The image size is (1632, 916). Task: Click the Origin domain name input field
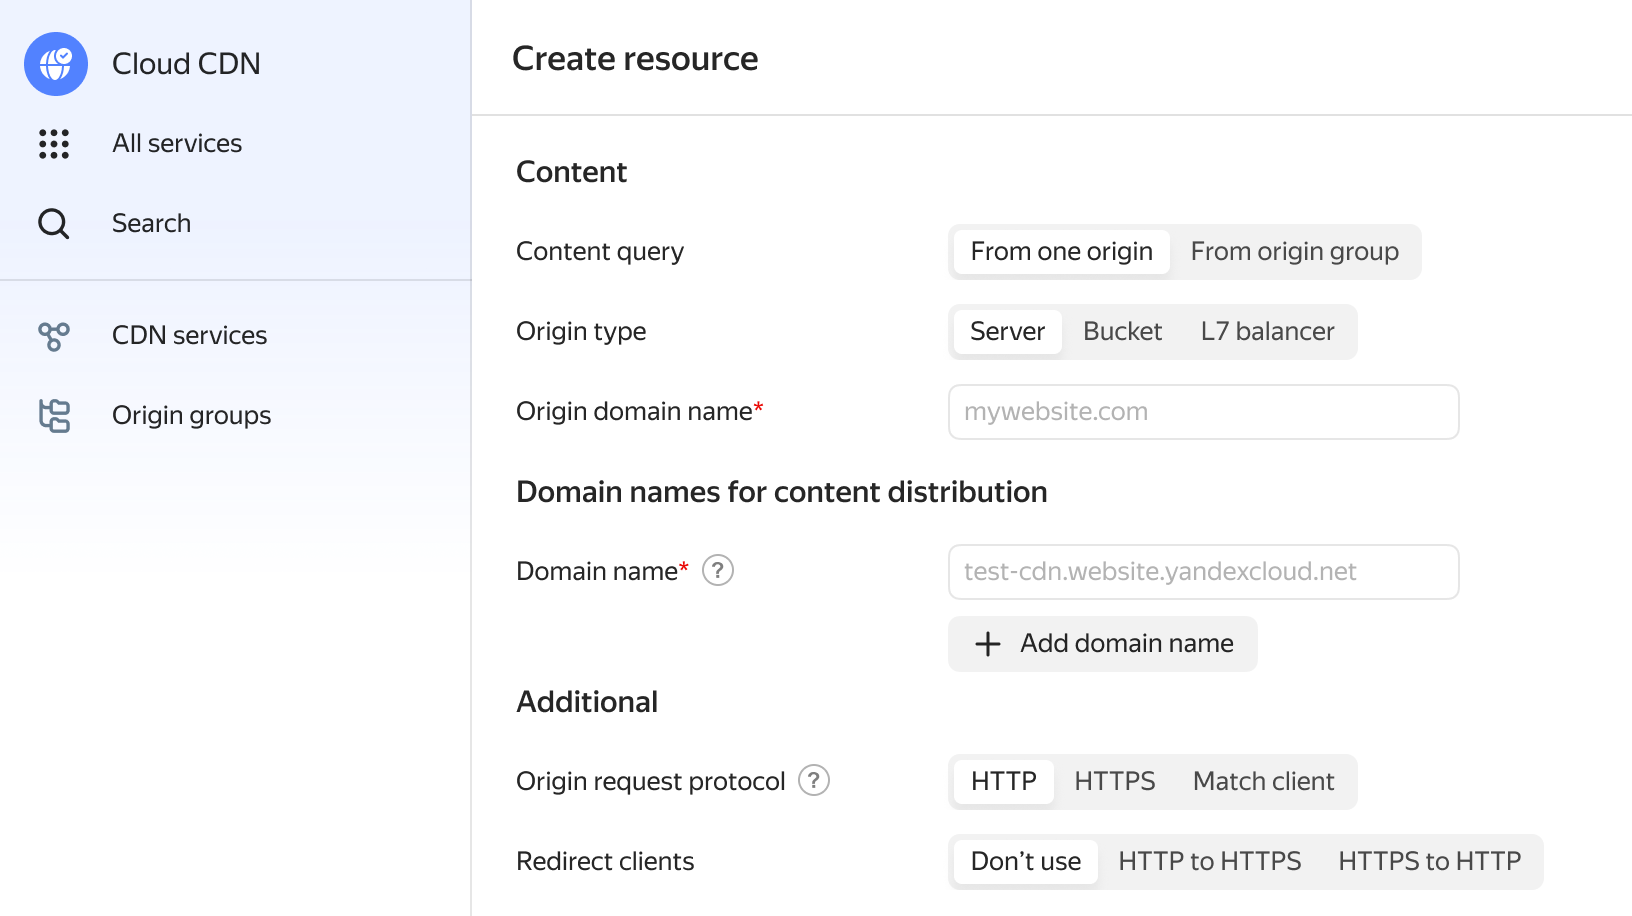click(x=1202, y=411)
